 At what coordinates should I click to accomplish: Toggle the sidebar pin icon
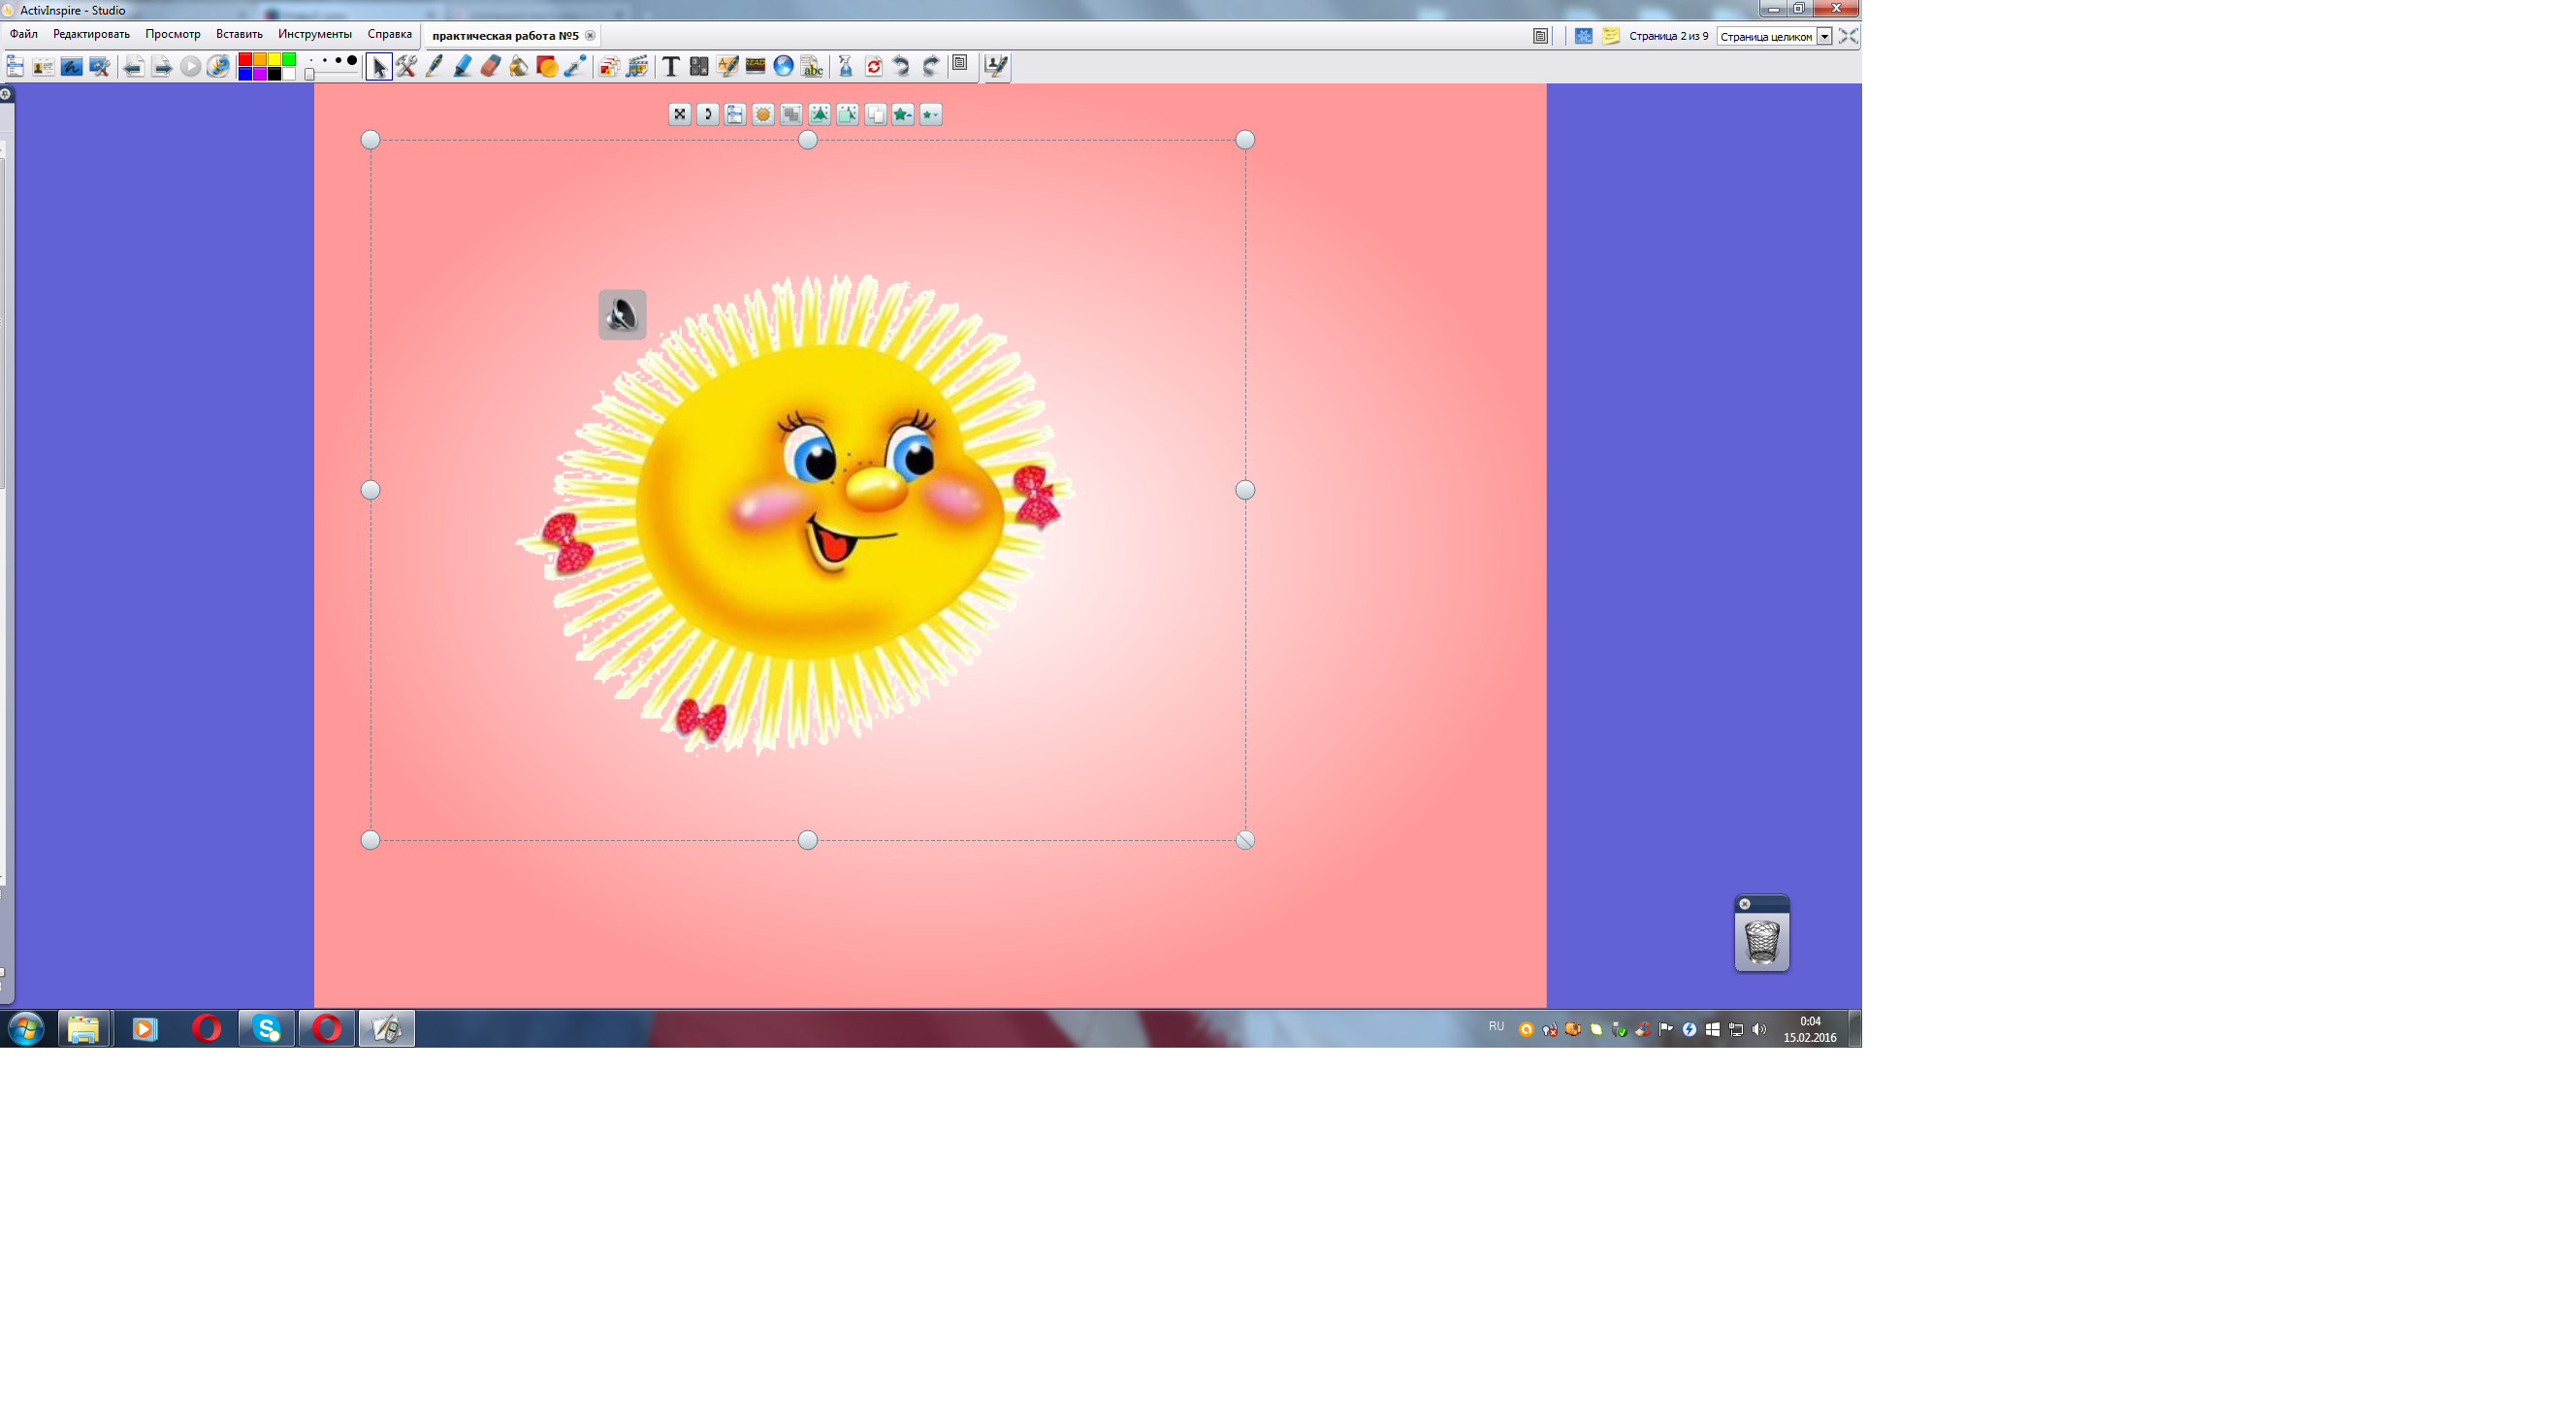[x=6, y=93]
